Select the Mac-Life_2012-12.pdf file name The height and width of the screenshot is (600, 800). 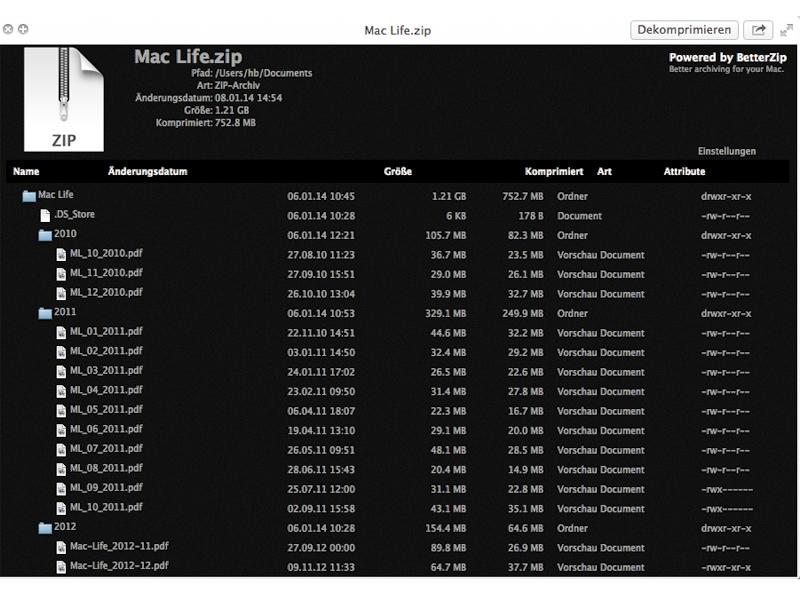coord(119,565)
